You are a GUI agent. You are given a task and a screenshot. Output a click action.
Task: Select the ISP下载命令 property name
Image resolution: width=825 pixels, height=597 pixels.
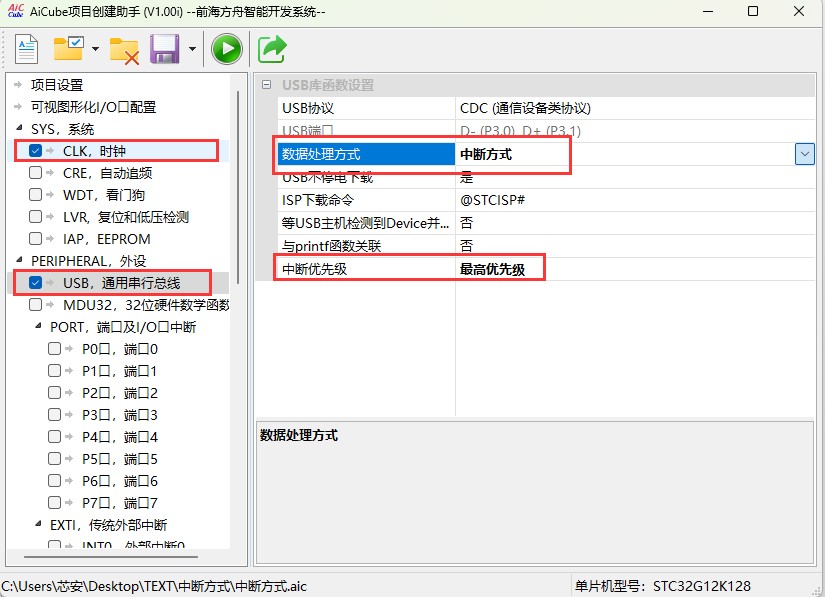coord(318,200)
